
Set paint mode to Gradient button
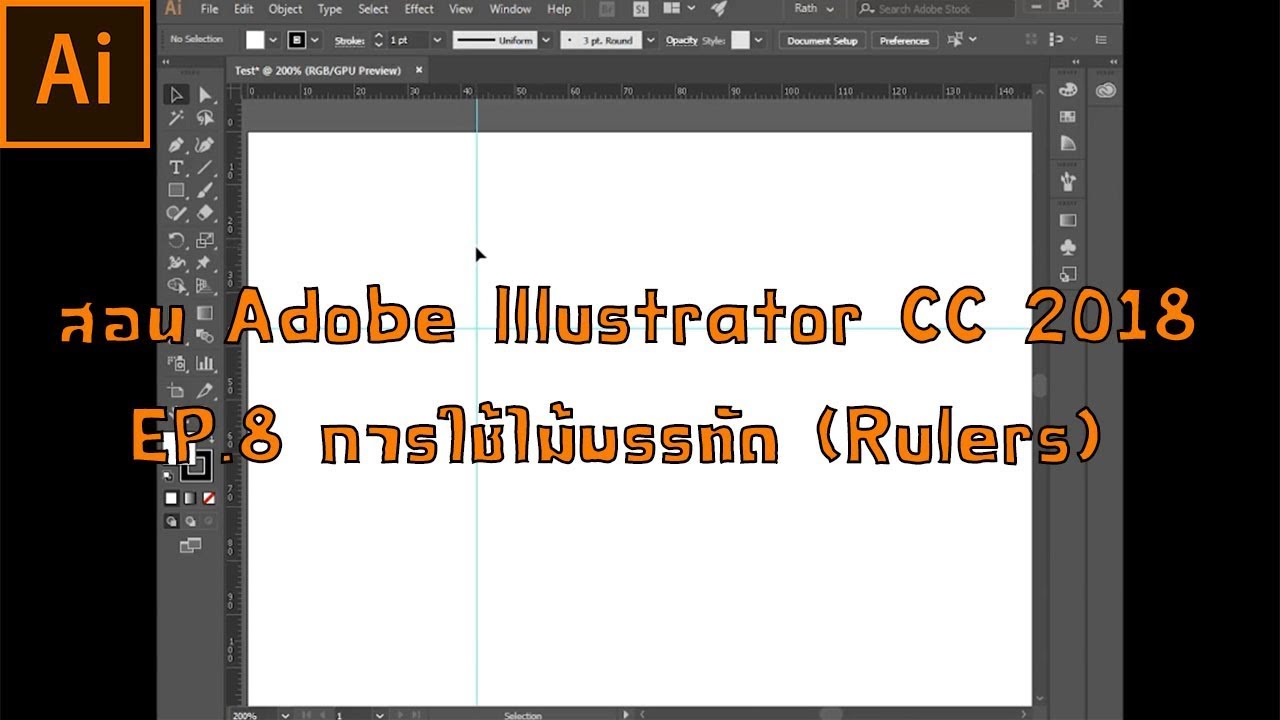(190, 498)
